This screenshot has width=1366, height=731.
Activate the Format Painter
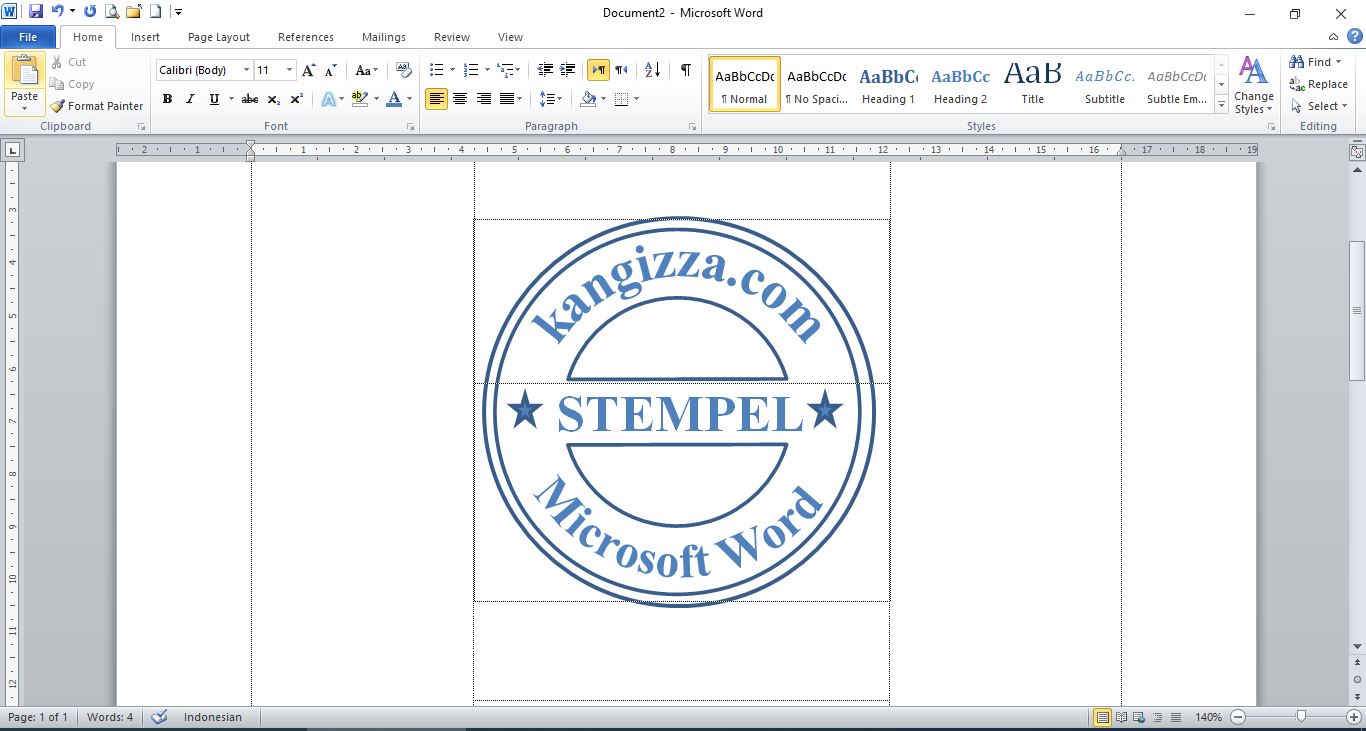coord(97,106)
